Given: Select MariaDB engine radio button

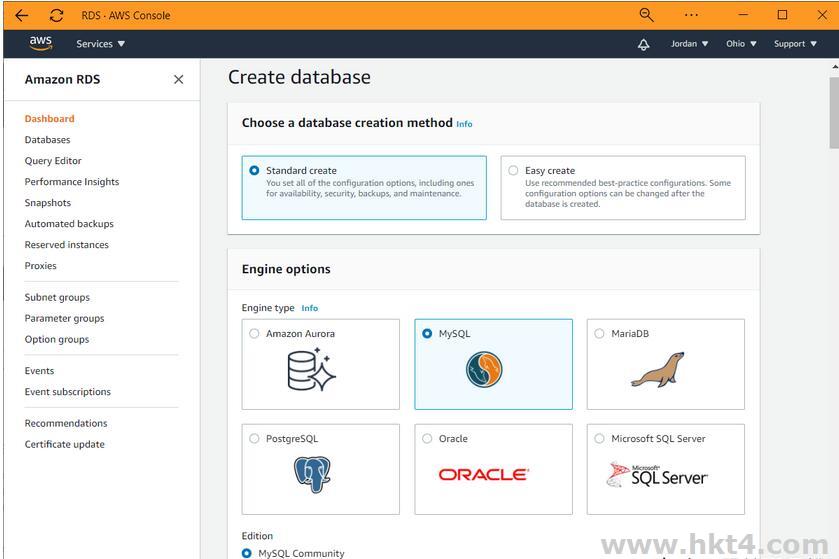Looking at the screenshot, I should (599, 333).
